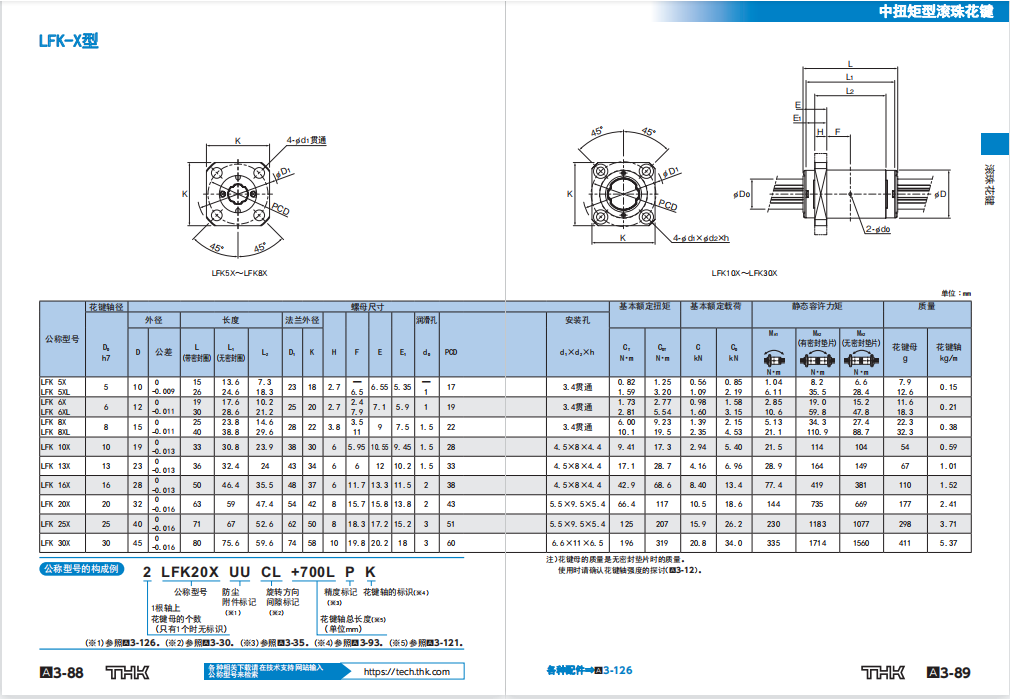Click the 公称型号 column header

pos(62,339)
